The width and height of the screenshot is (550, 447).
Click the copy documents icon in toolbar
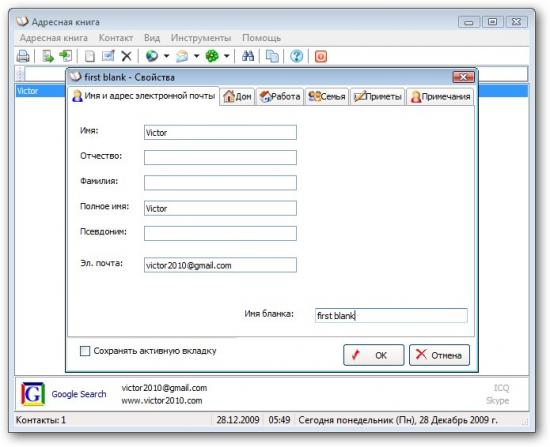272,56
